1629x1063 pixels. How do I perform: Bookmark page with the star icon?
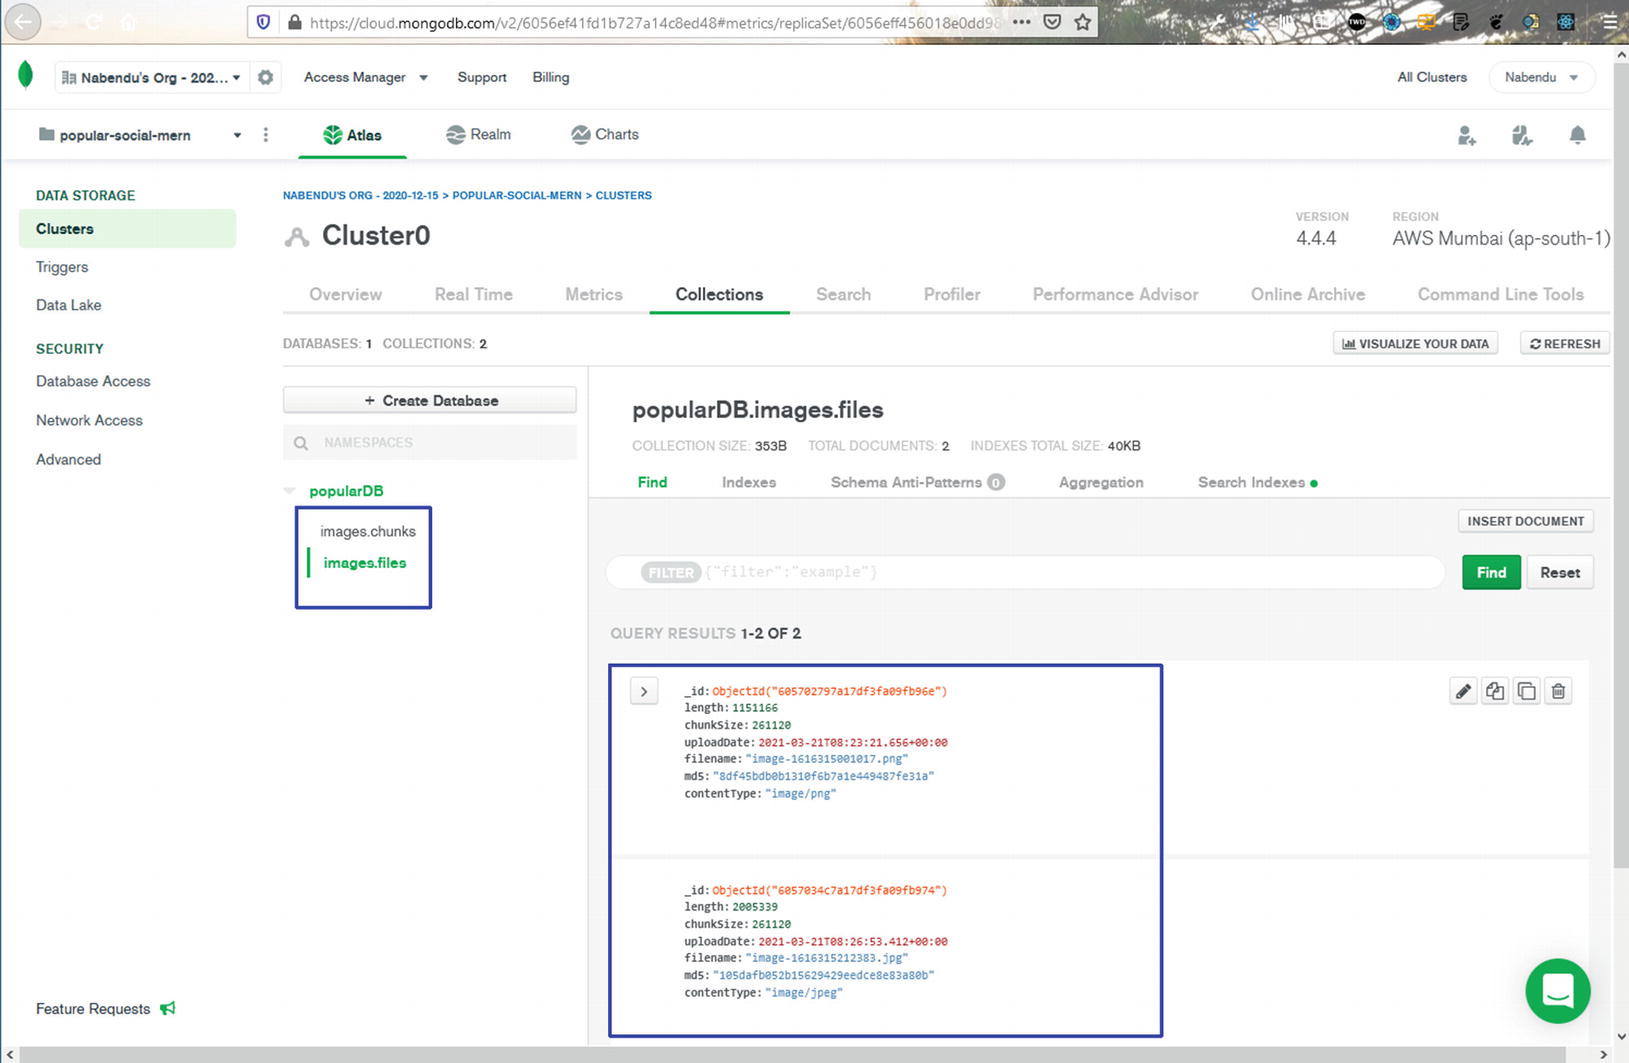(x=1082, y=22)
